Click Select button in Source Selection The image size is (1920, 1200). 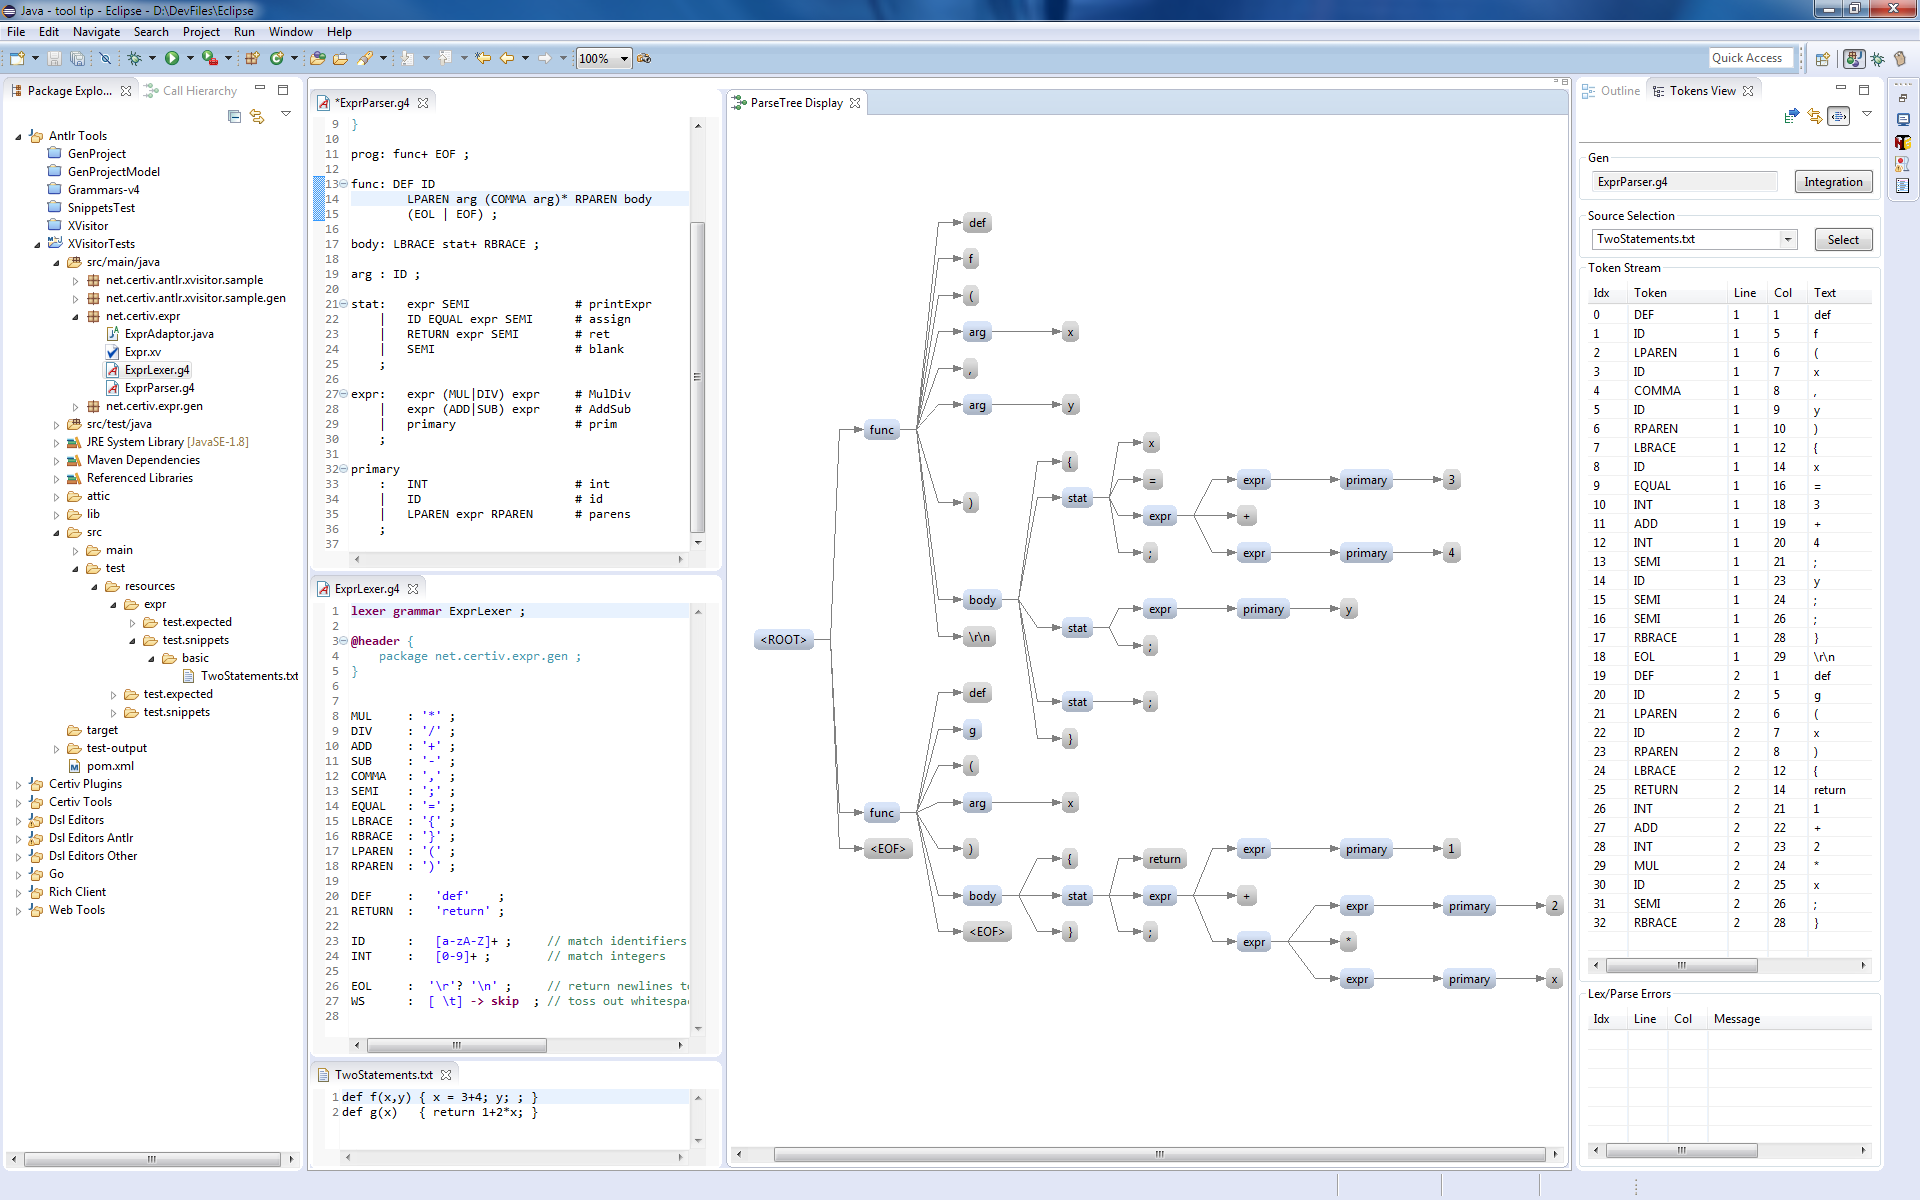point(1843,238)
